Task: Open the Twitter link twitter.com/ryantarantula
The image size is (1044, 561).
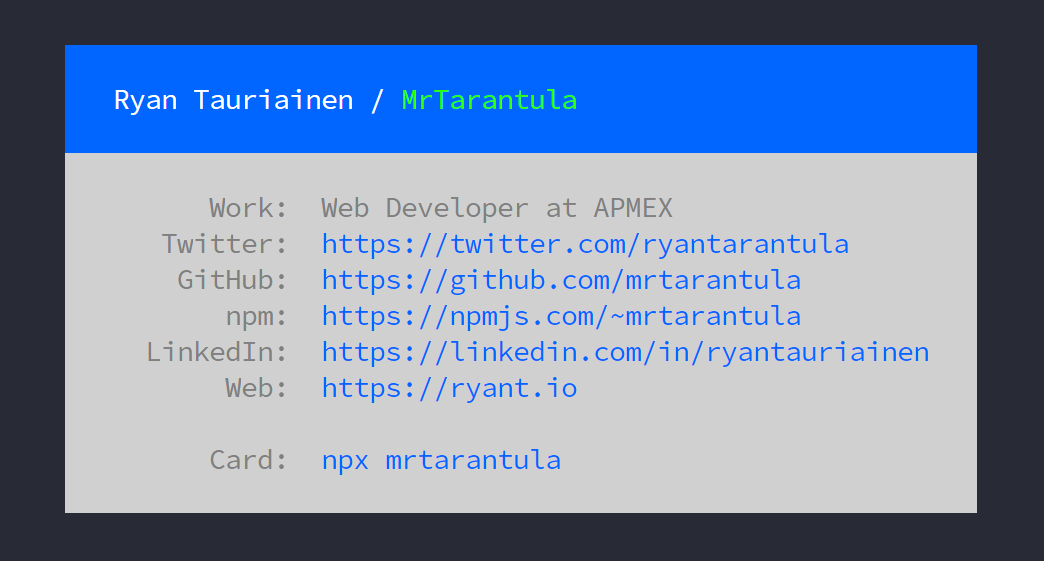Action: tap(585, 244)
